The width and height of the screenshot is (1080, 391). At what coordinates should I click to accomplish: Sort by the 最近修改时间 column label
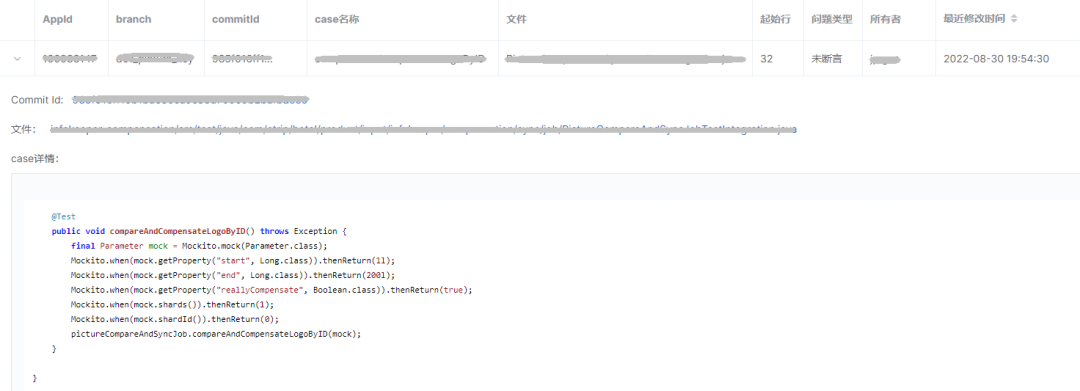(x=974, y=19)
